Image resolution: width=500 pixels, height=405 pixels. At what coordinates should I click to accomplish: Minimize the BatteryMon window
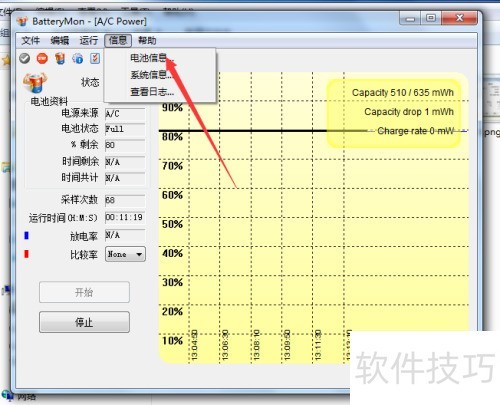coord(410,19)
